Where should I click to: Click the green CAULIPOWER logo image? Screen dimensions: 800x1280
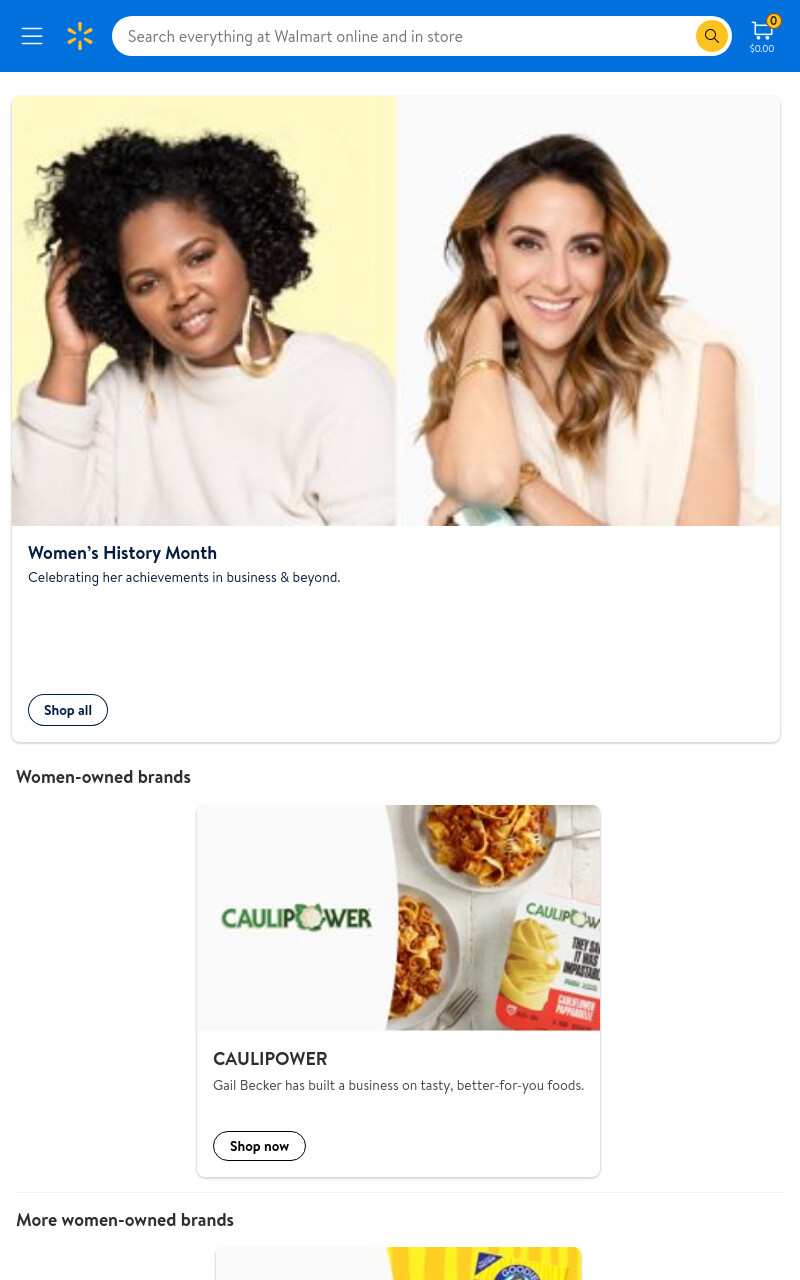[296, 918]
